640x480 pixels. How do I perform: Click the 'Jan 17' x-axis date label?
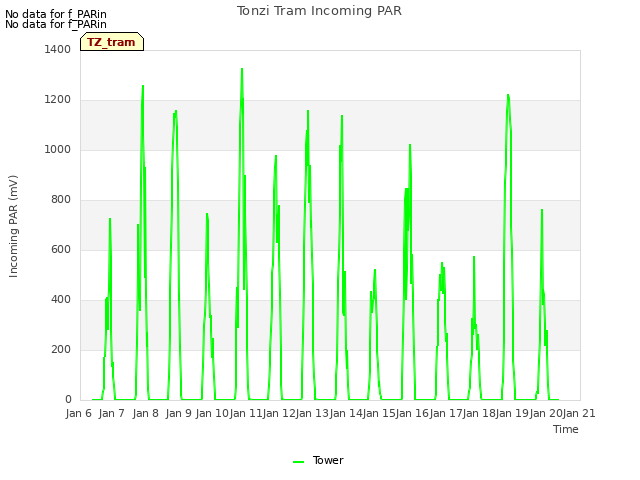click(446, 413)
